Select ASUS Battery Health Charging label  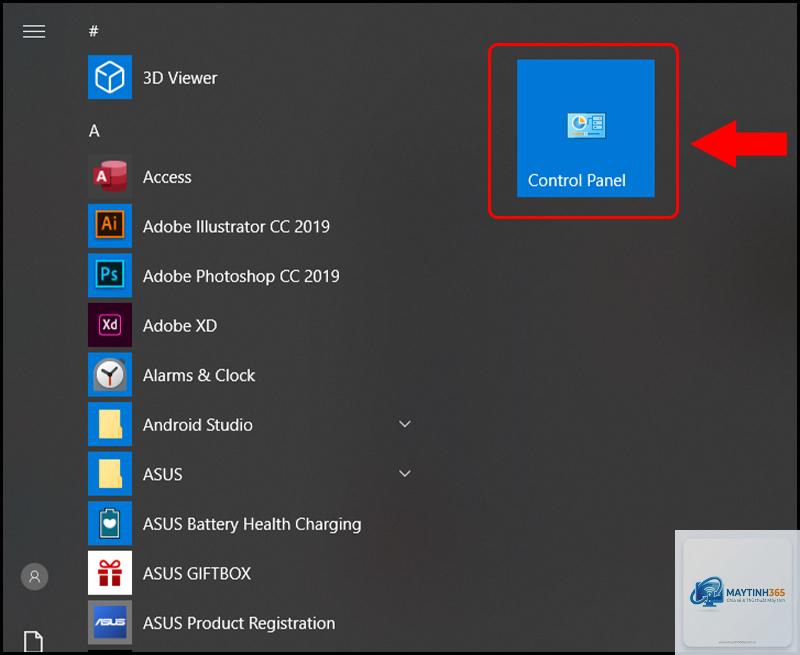tap(252, 524)
